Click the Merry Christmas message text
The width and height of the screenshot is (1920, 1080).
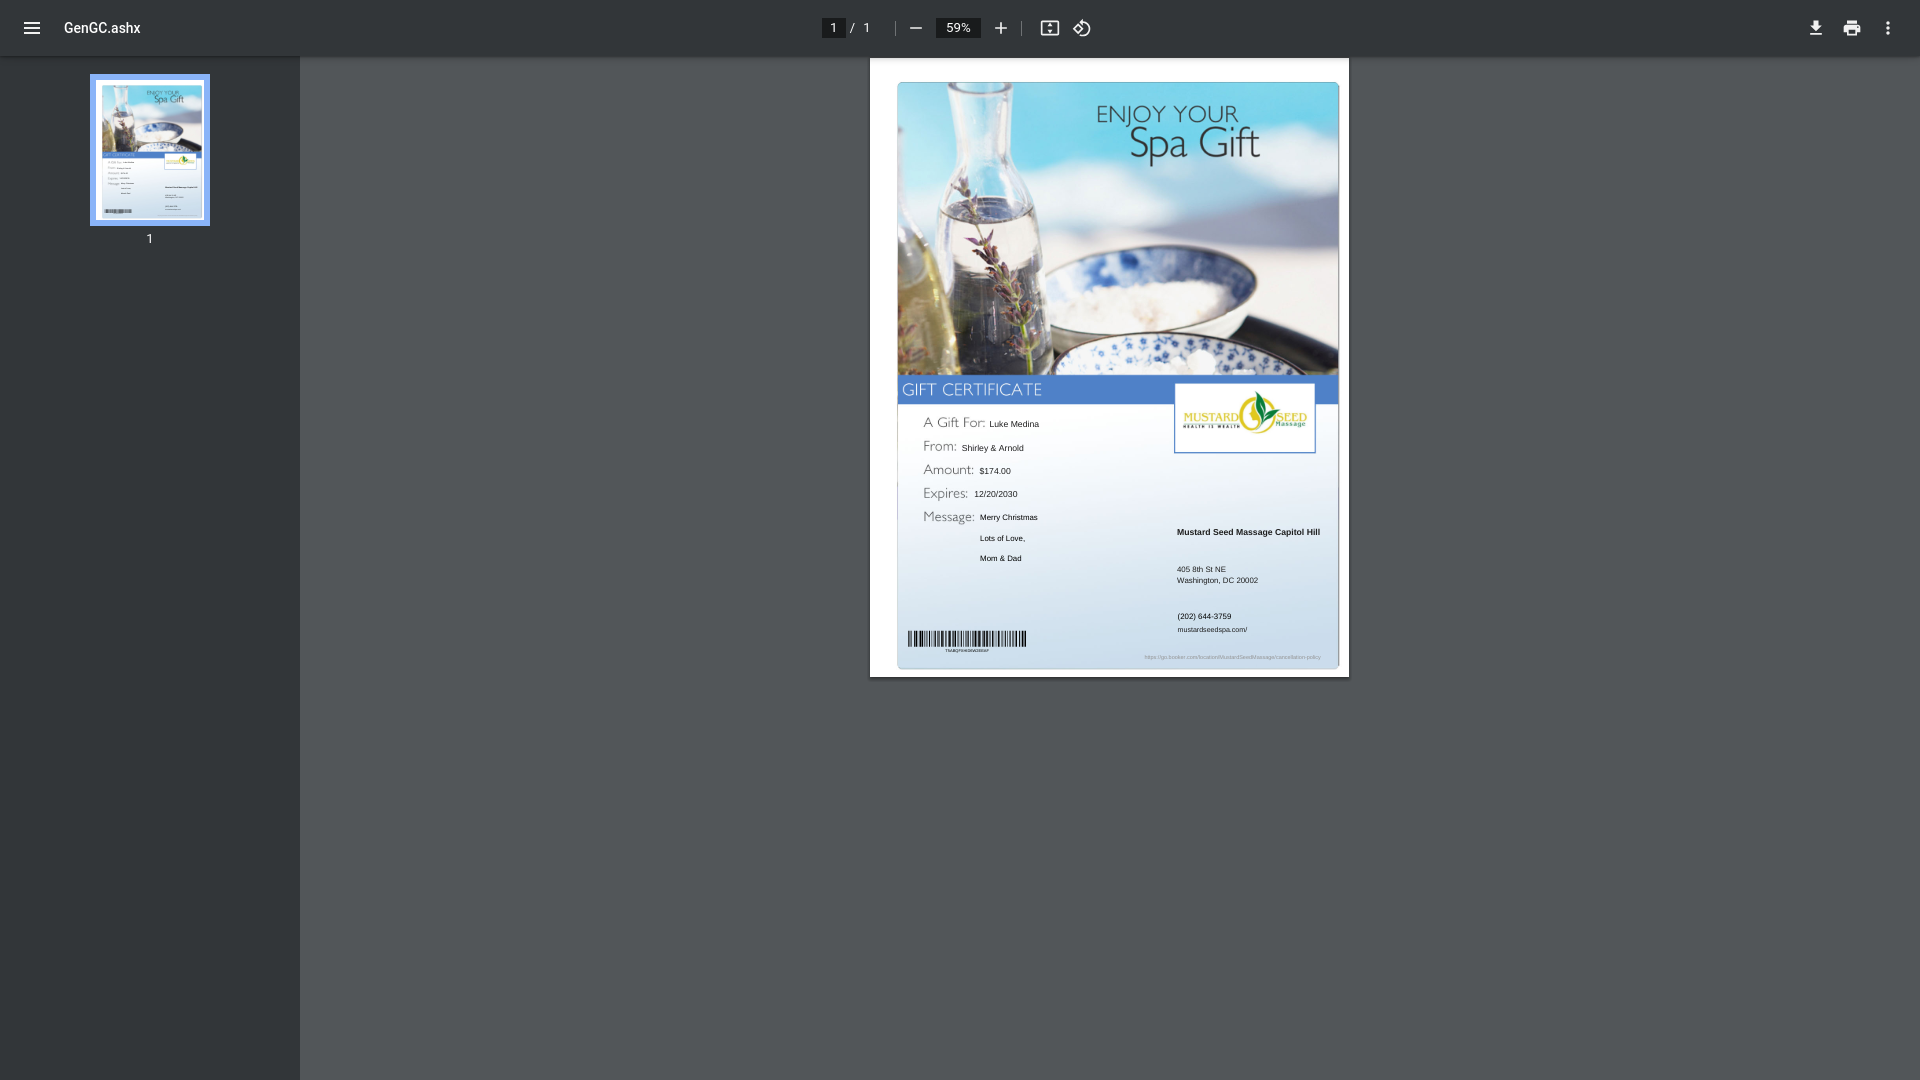point(1008,518)
